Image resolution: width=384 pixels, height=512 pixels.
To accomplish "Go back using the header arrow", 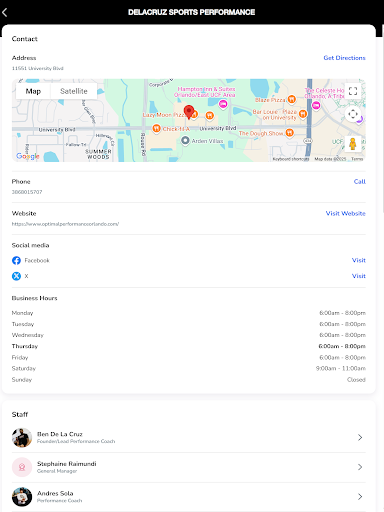I will pos(5,13).
